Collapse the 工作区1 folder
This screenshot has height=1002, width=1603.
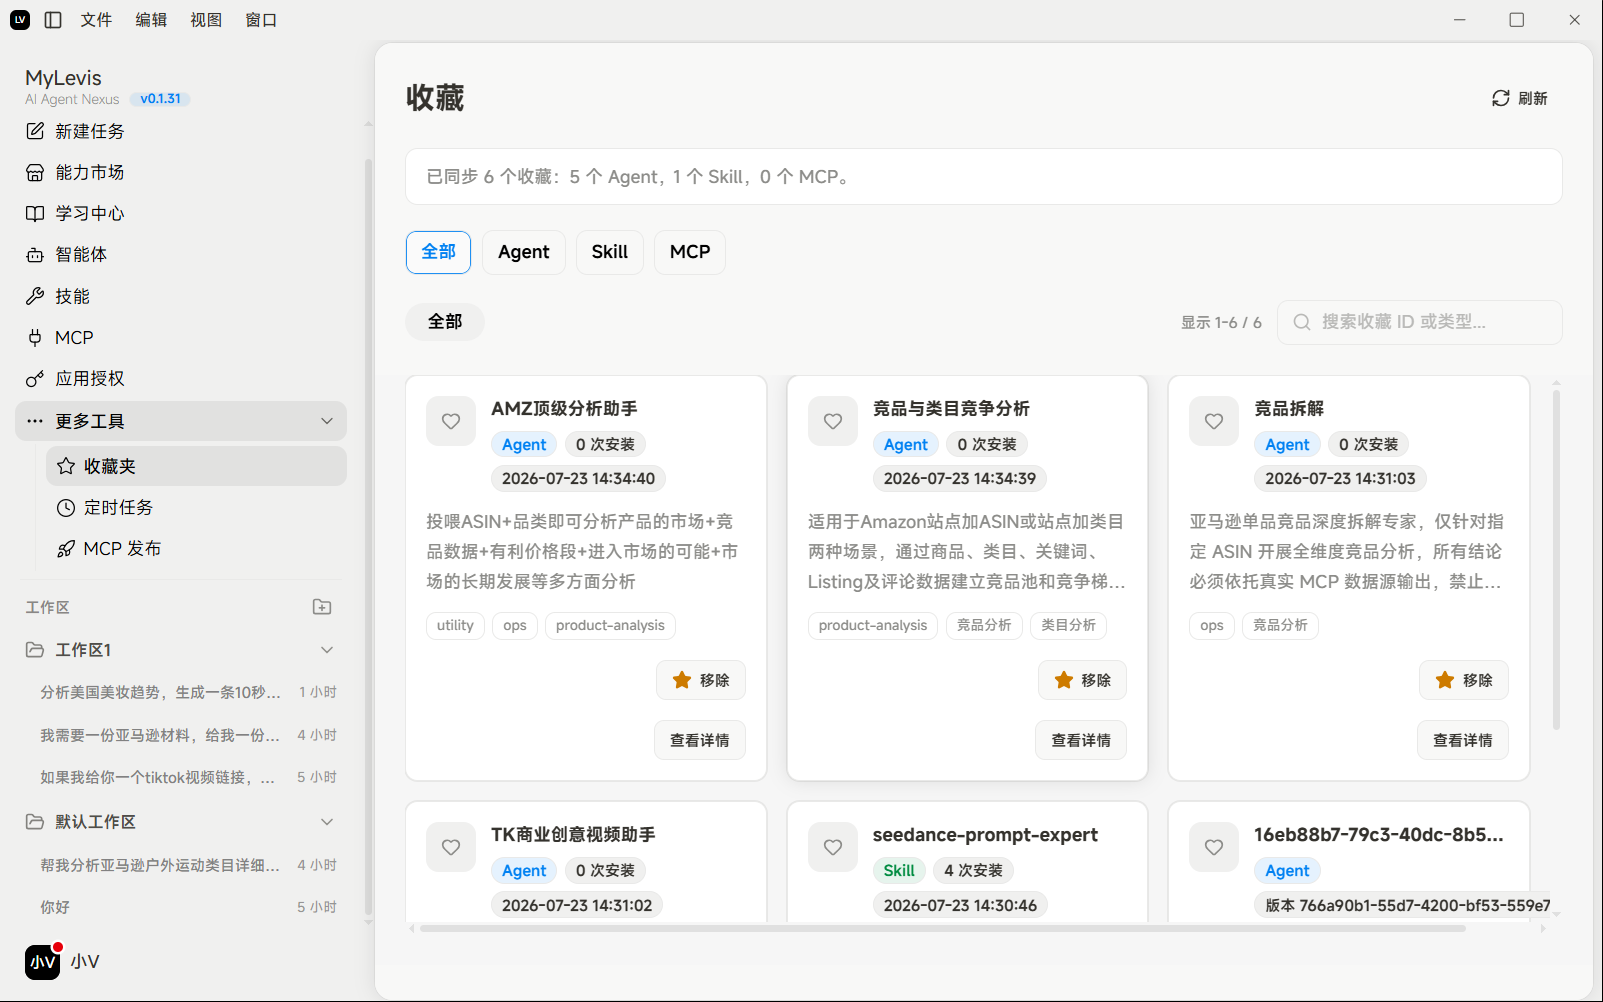click(x=327, y=650)
